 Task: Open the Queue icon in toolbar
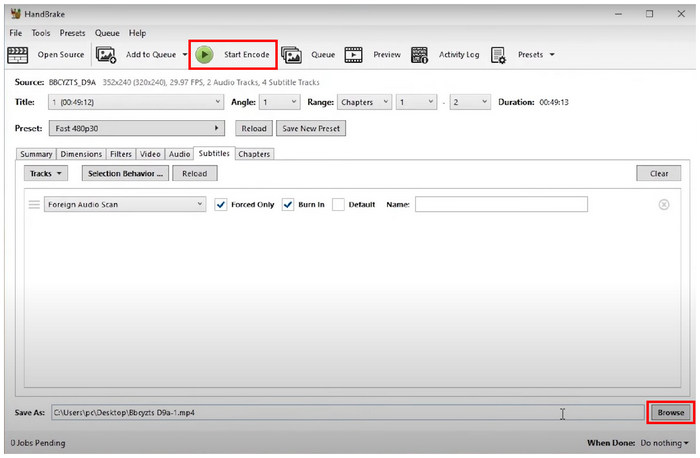[x=291, y=55]
